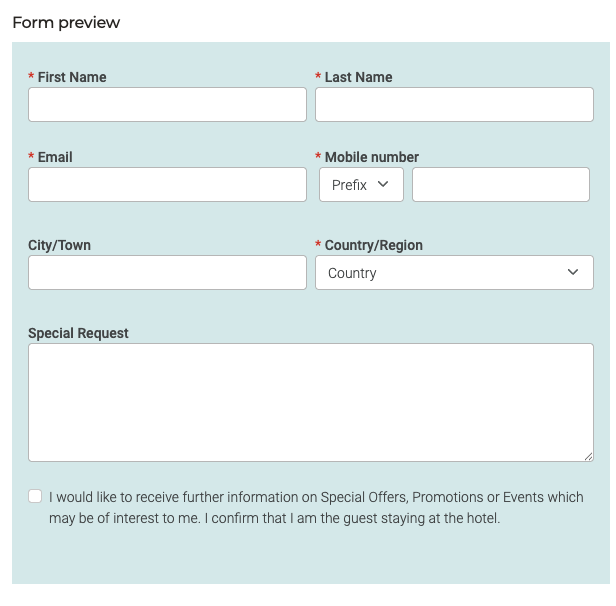Open the Country selection dropdown
The width and height of the screenshot is (616, 606).
point(454,273)
